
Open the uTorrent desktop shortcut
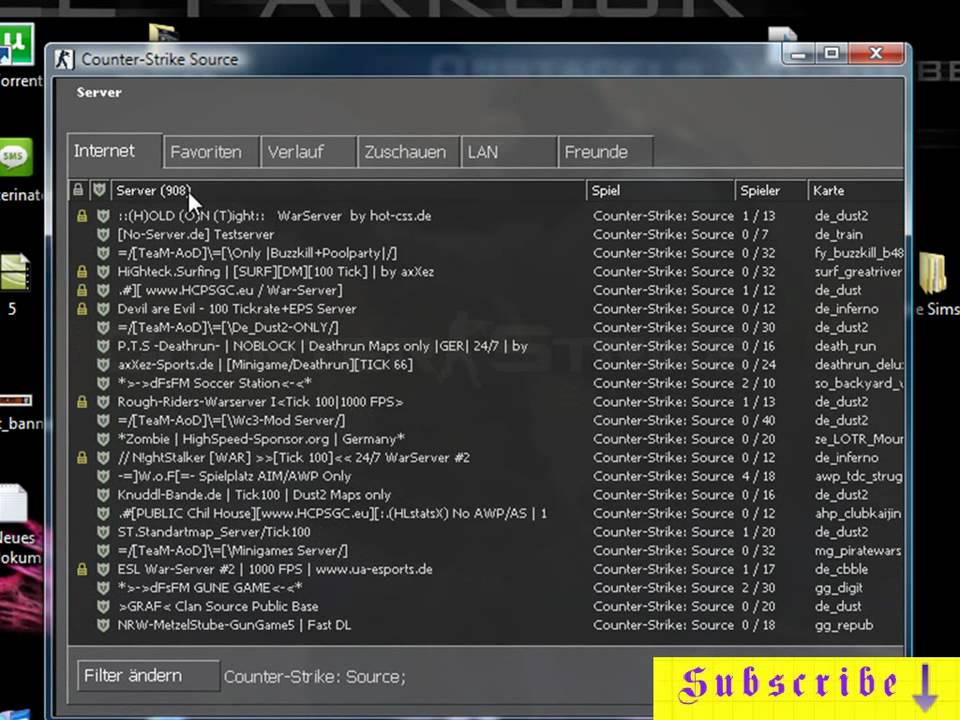17,44
